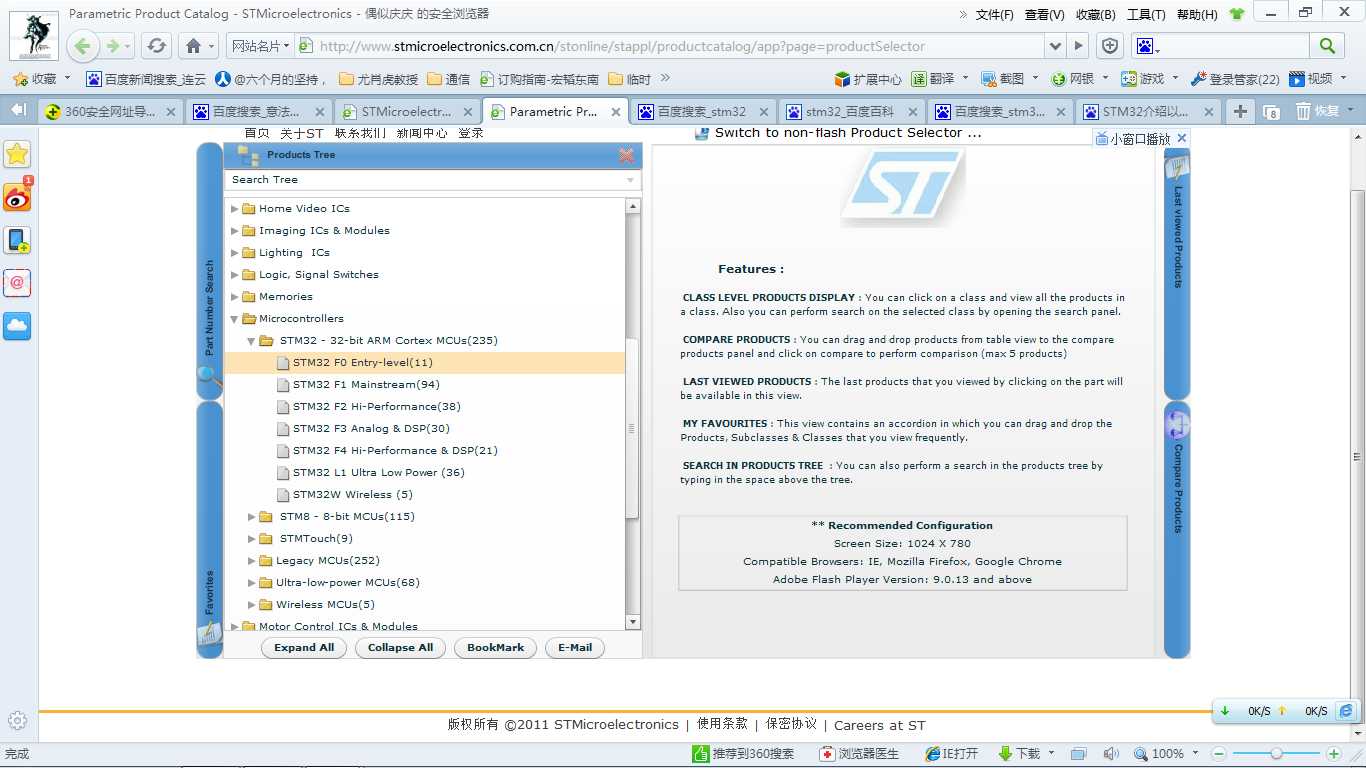Click the shield security icon in address bar
Screen dimensions: 1366x768
pos(1109,46)
